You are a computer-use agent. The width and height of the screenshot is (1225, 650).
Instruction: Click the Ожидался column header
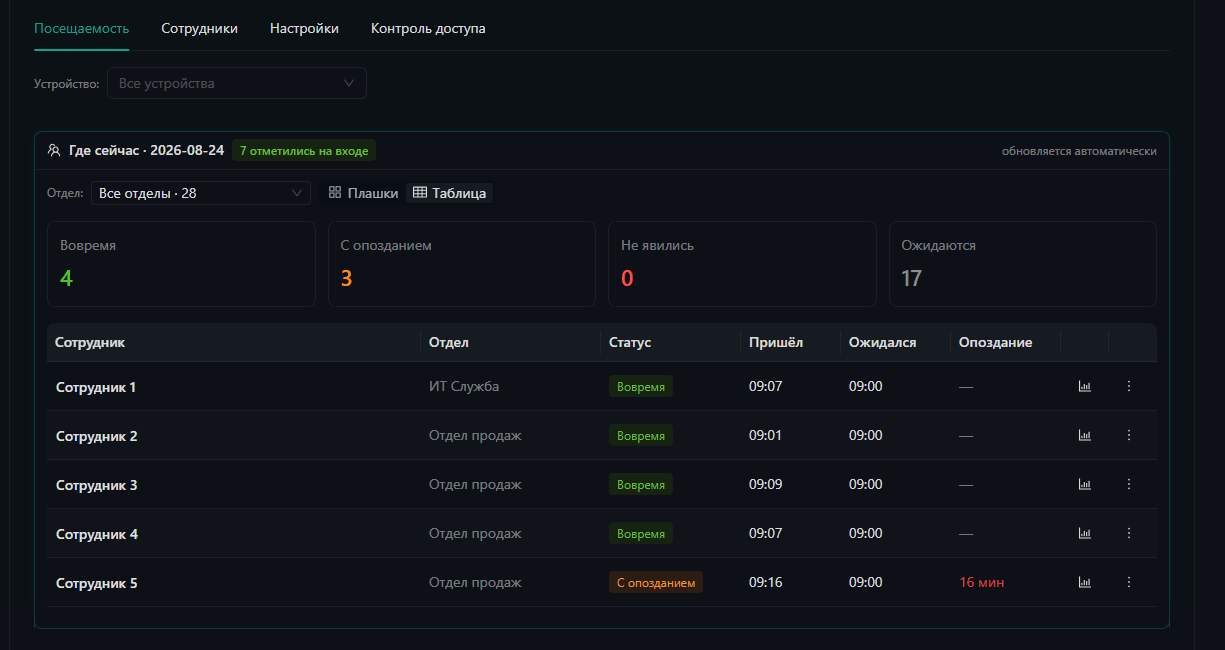tap(895, 342)
